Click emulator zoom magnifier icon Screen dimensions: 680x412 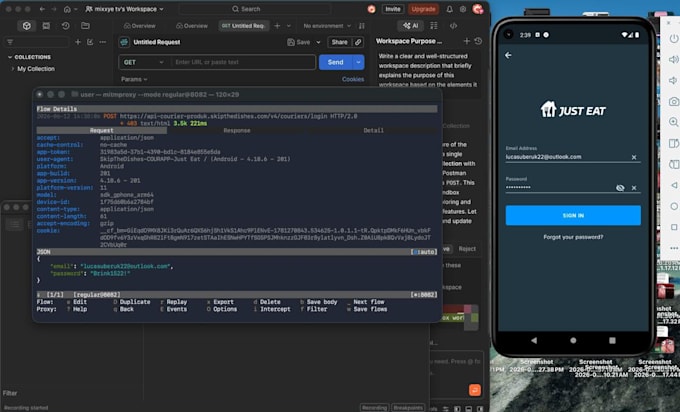coord(673,122)
